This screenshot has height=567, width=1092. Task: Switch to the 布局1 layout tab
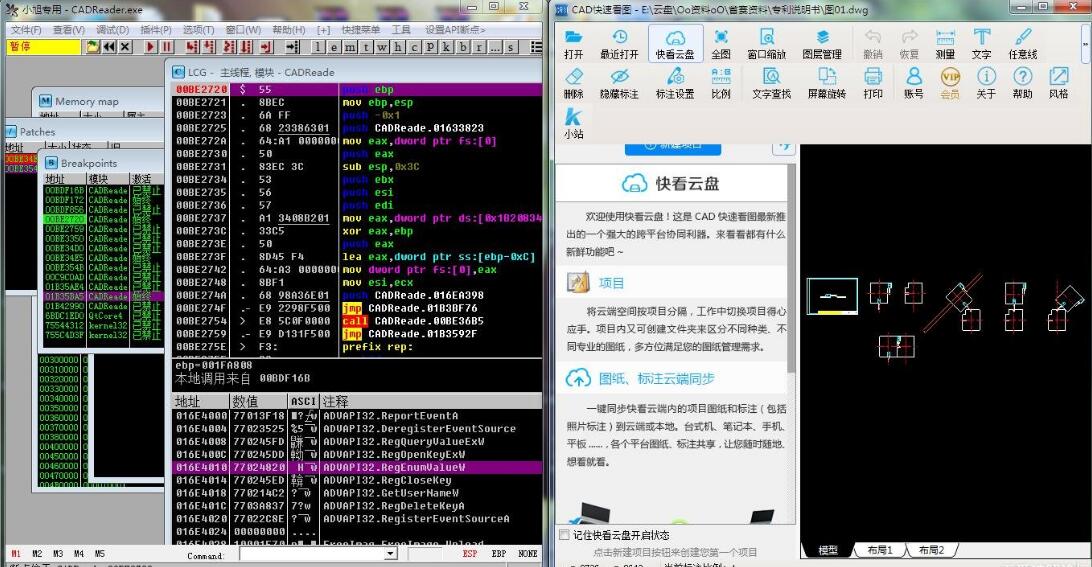(x=880, y=550)
